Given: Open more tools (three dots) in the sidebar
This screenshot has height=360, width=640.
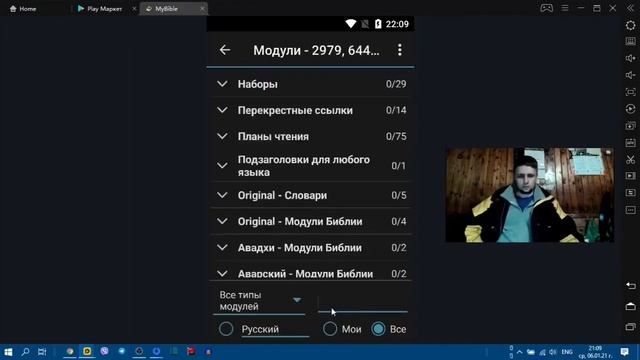Looking at the screenshot, I should pyautogui.click(x=630, y=210).
